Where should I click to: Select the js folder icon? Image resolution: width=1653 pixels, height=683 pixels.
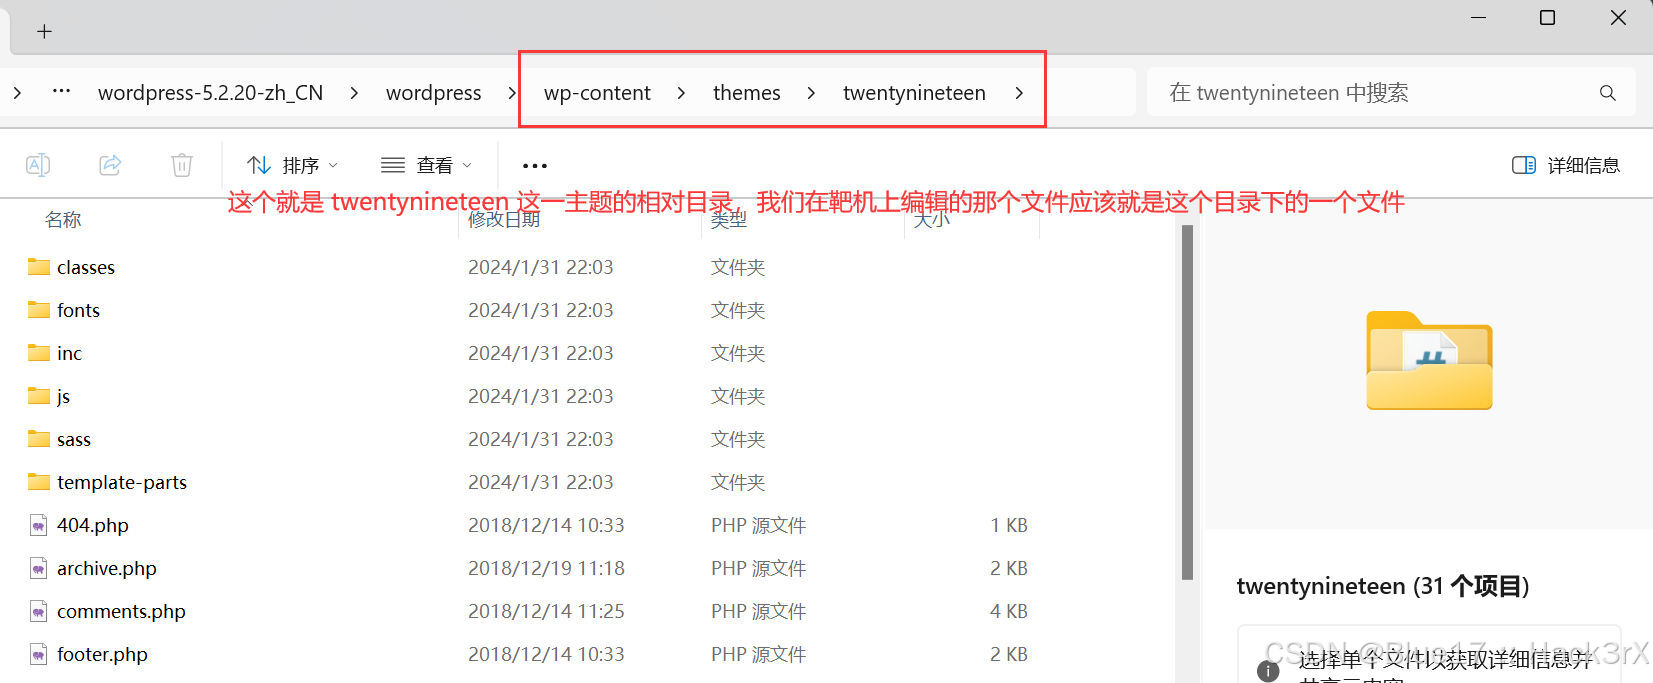pyautogui.click(x=39, y=396)
